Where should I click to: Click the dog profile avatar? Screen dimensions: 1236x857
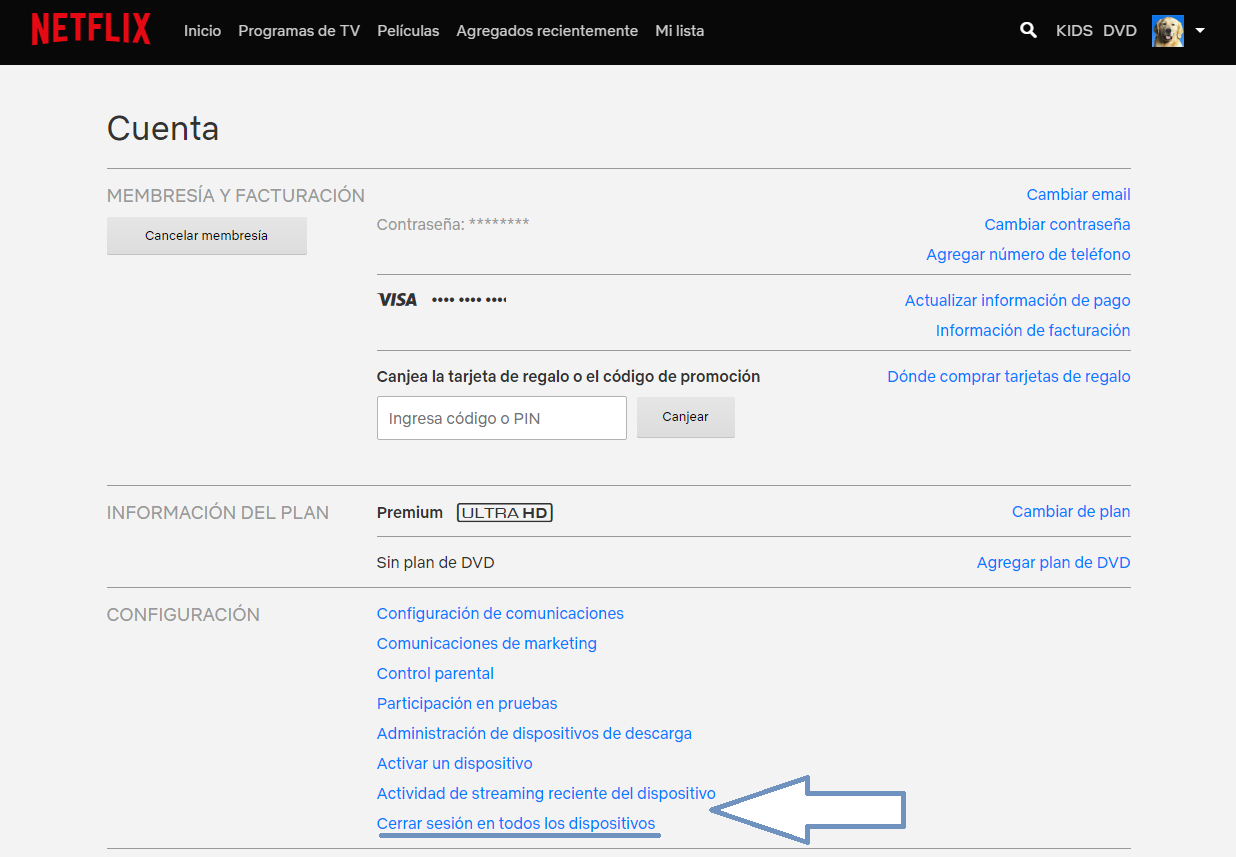pyautogui.click(x=1168, y=31)
